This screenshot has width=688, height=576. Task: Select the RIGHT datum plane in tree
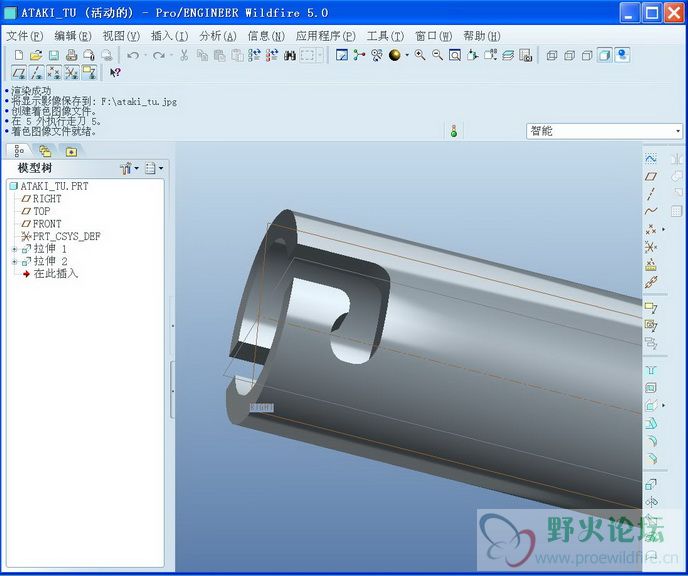pyautogui.click(x=42, y=199)
